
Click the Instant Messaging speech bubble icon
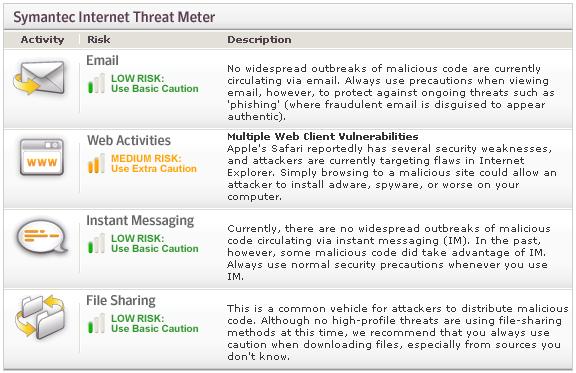pyautogui.click(x=41, y=237)
